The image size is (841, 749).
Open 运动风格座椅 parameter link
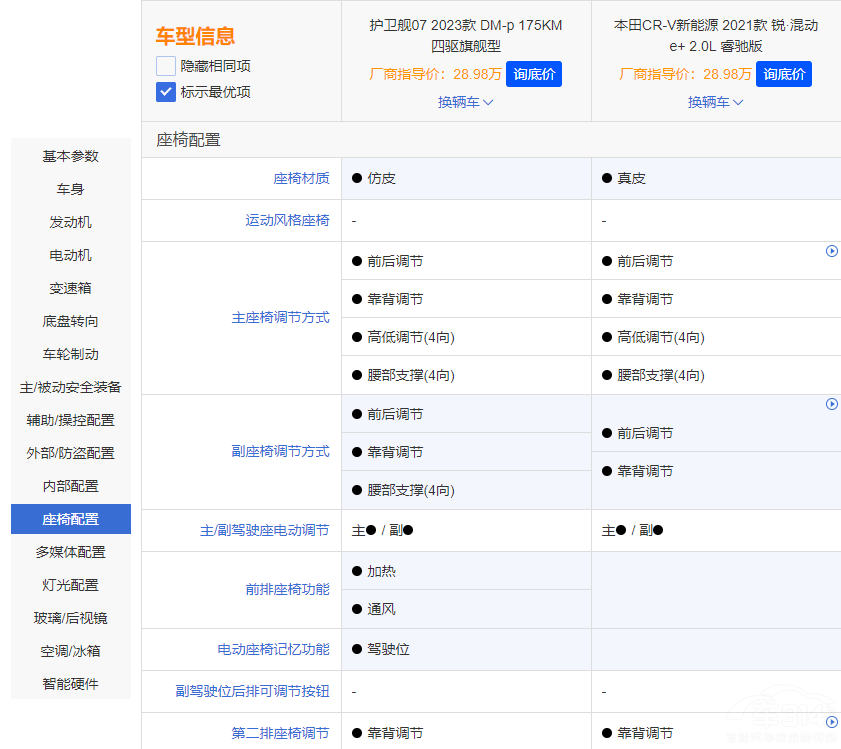(x=287, y=220)
